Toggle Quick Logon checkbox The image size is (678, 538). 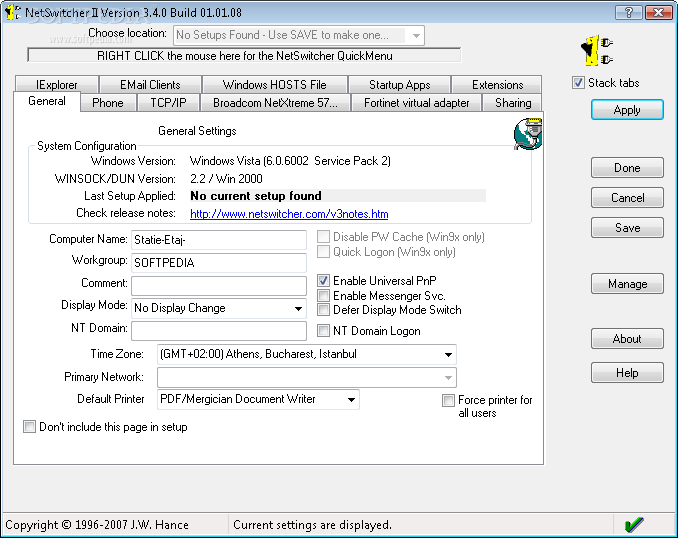[323, 252]
